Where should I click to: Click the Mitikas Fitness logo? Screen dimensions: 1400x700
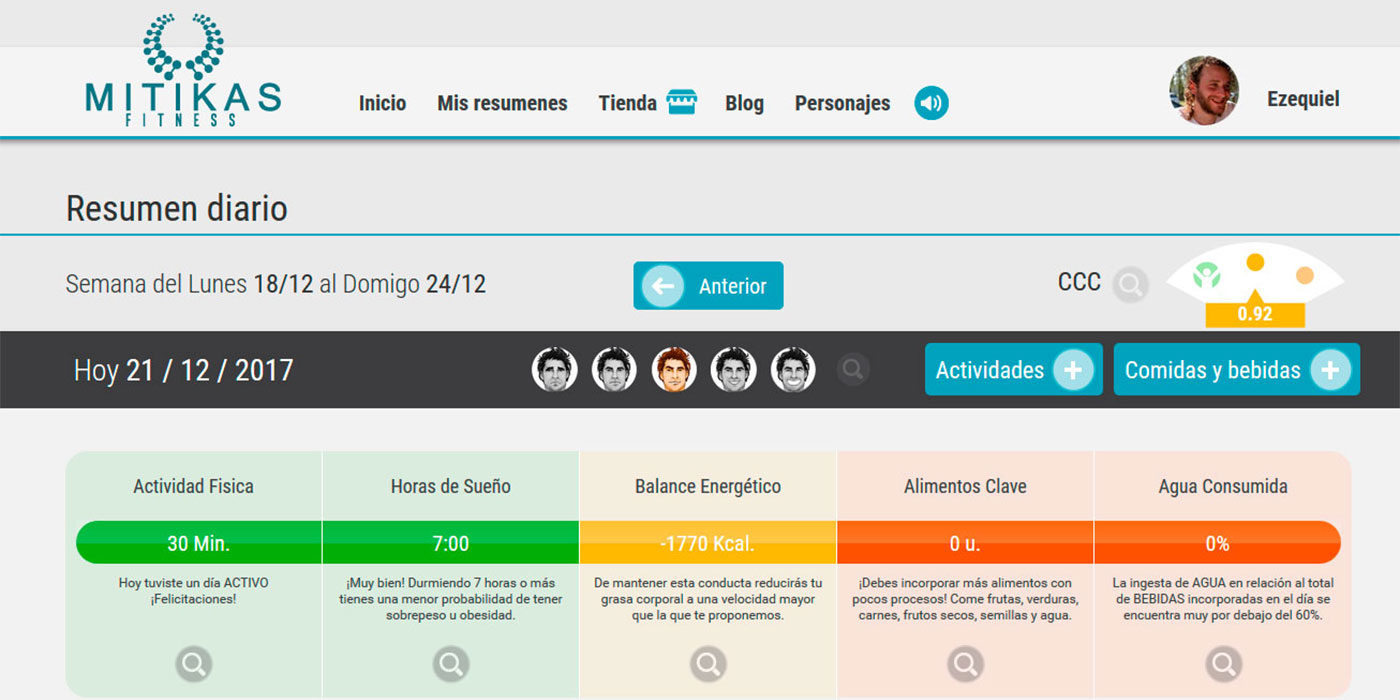pos(183,72)
